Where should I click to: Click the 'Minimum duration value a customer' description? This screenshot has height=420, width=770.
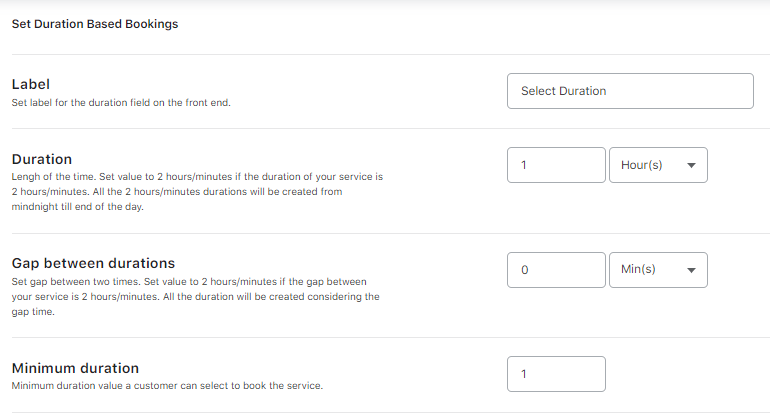[167, 386]
